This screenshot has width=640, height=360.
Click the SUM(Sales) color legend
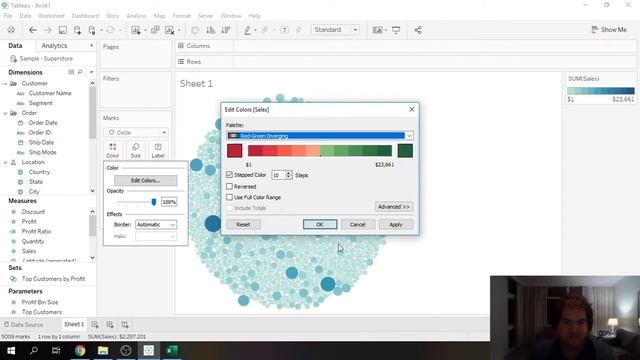click(x=600, y=91)
